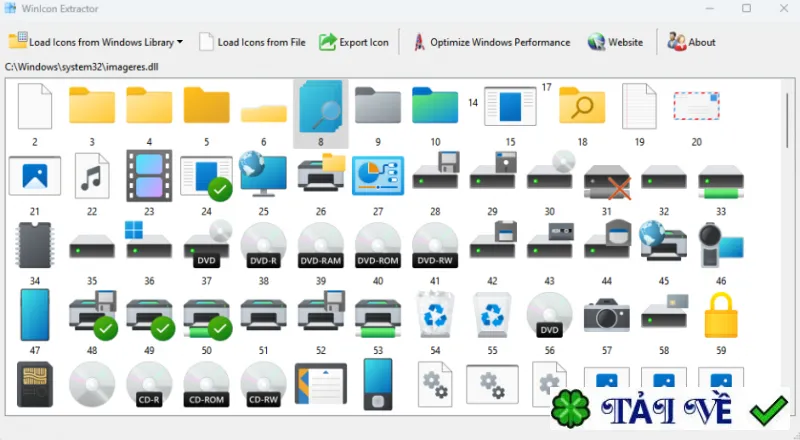Image resolution: width=800 pixels, height=440 pixels.
Task: Select the DVD disc icon 56
Action: (x=549, y=314)
